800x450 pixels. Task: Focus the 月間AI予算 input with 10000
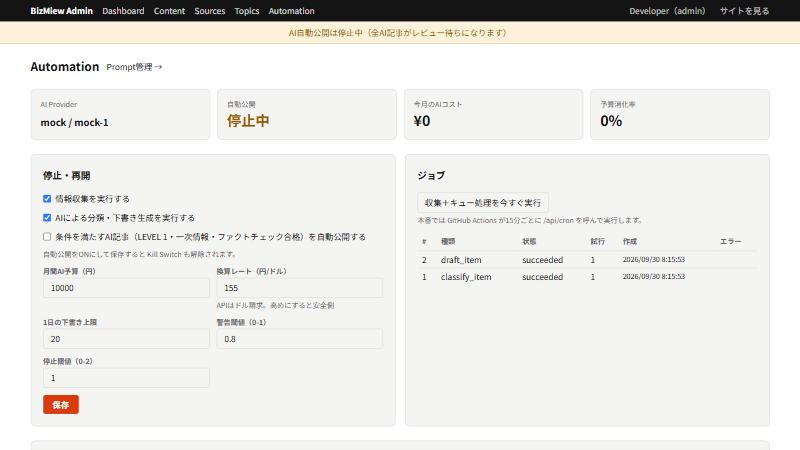coord(126,288)
